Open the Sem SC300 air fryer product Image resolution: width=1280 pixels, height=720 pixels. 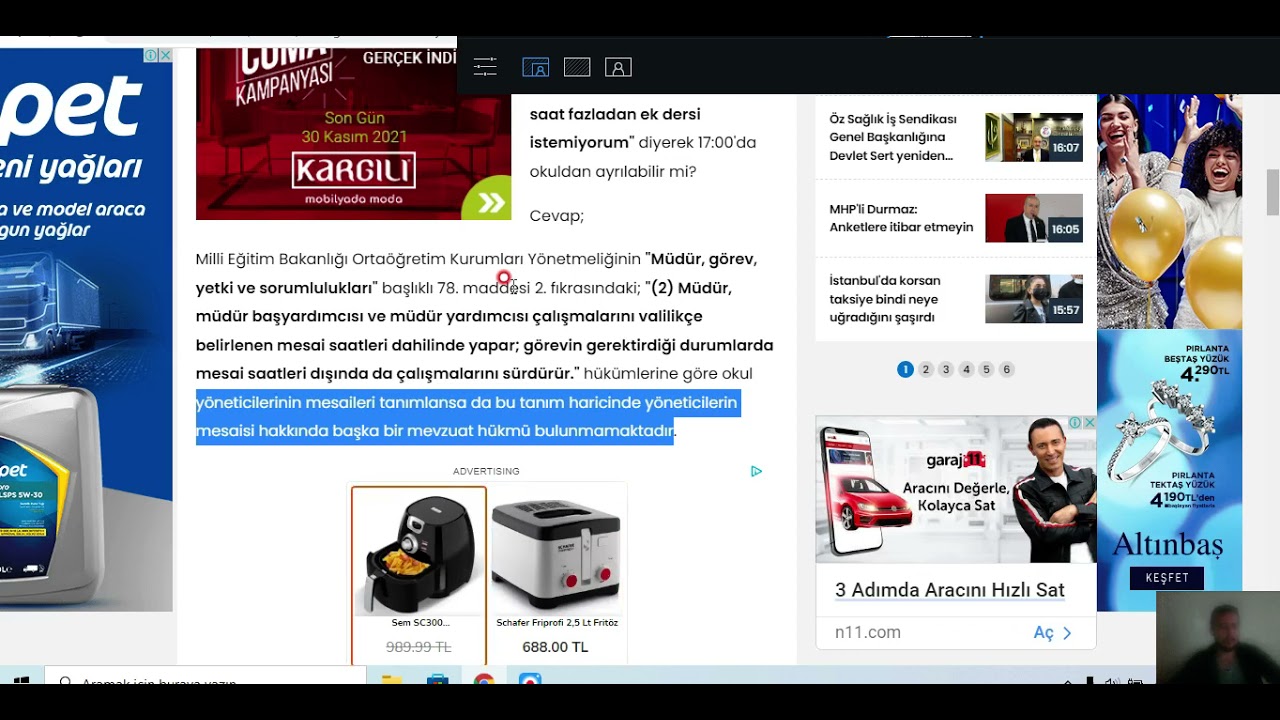(419, 575)
